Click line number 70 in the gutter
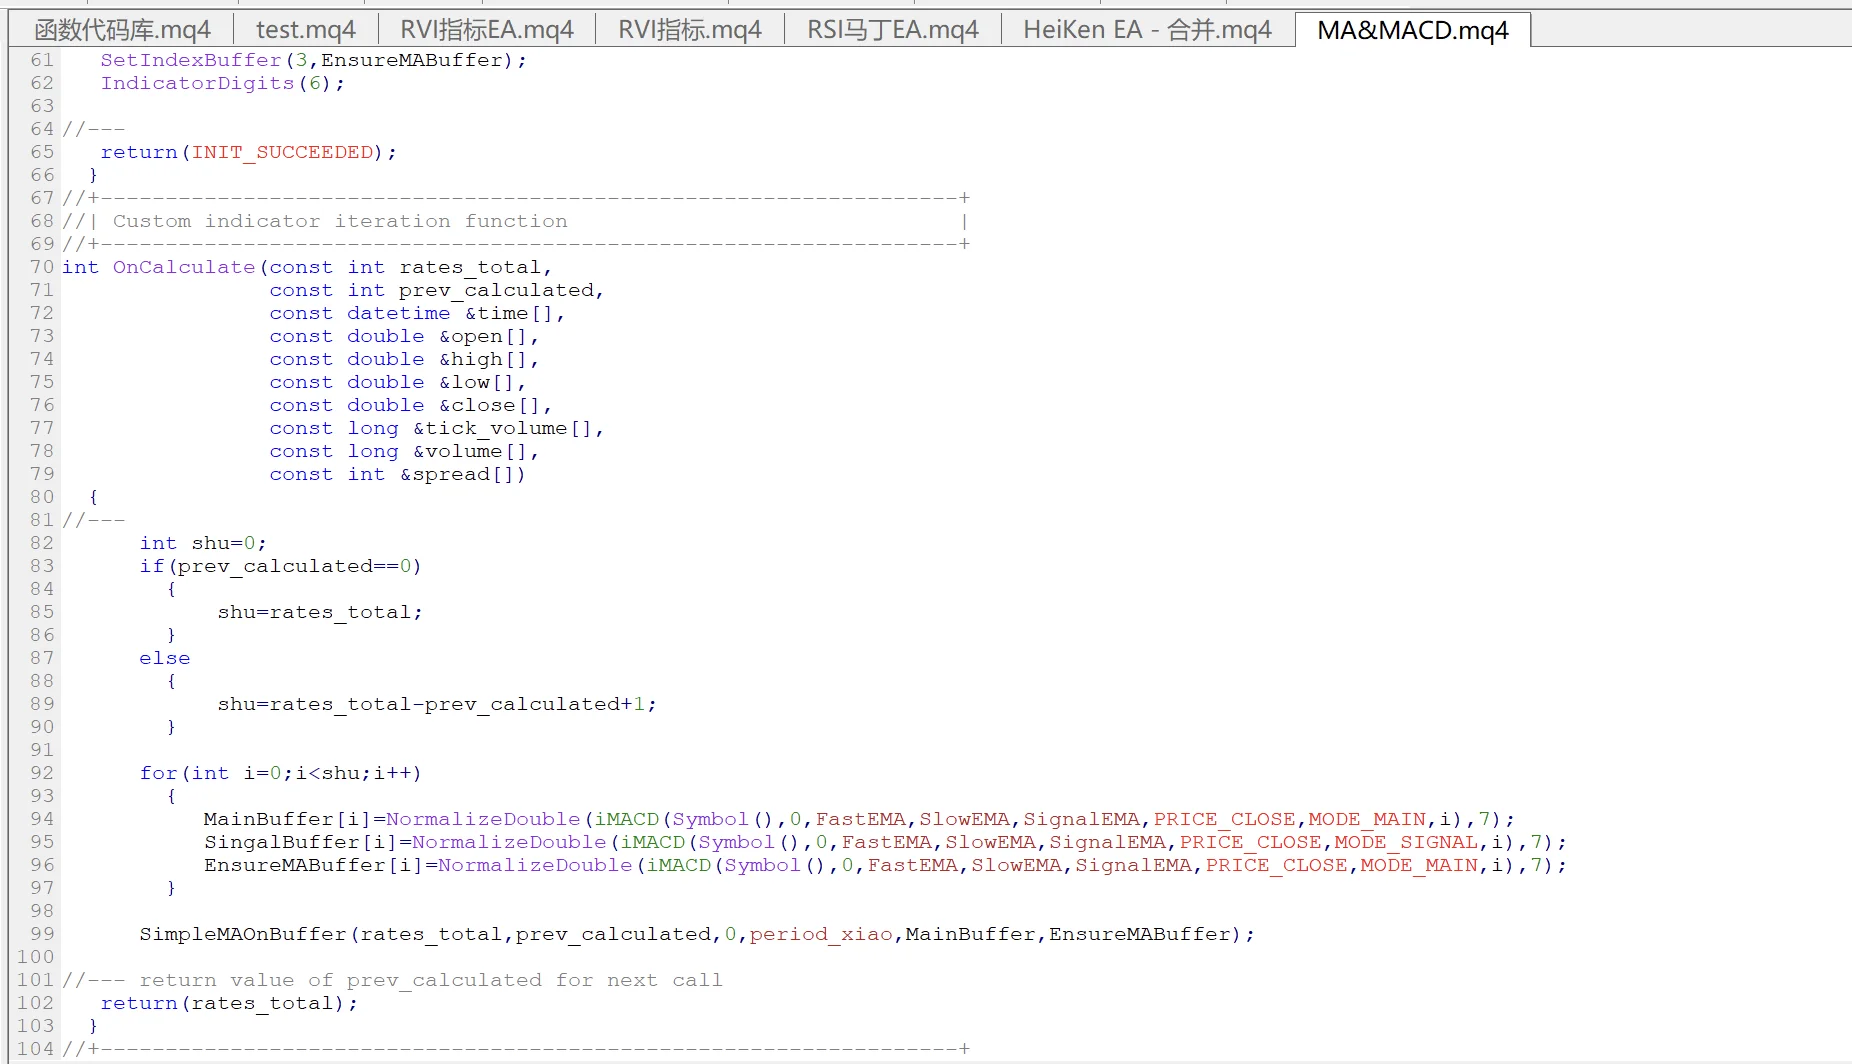1852x1064 pixels. [42, 267]
